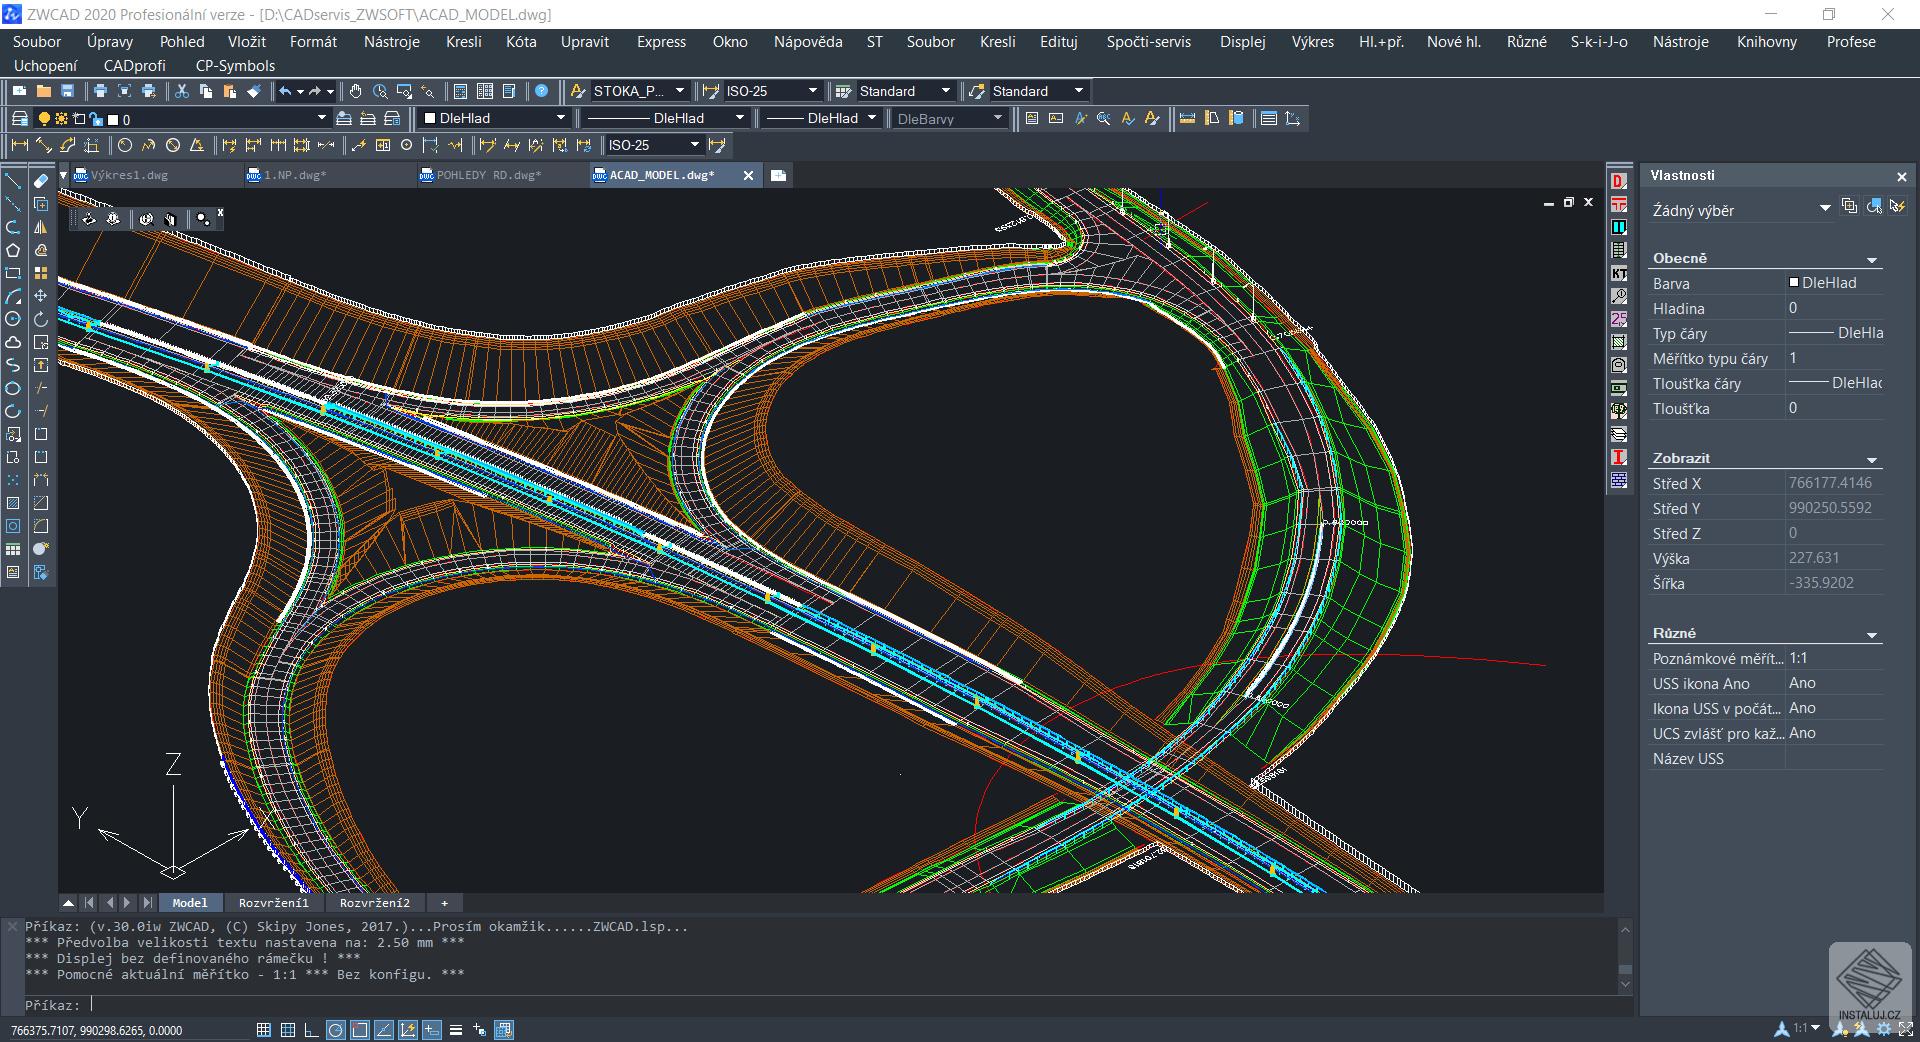Select the Rectangle drawing tool
This screenshot has height=1042, width=1920.
pyautogui.click(x=13, y=273)
